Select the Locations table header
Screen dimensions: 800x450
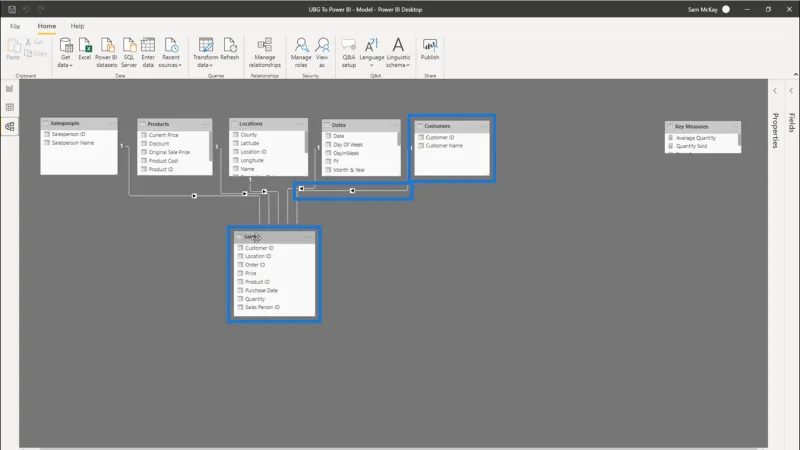click(x=268, y=123)
